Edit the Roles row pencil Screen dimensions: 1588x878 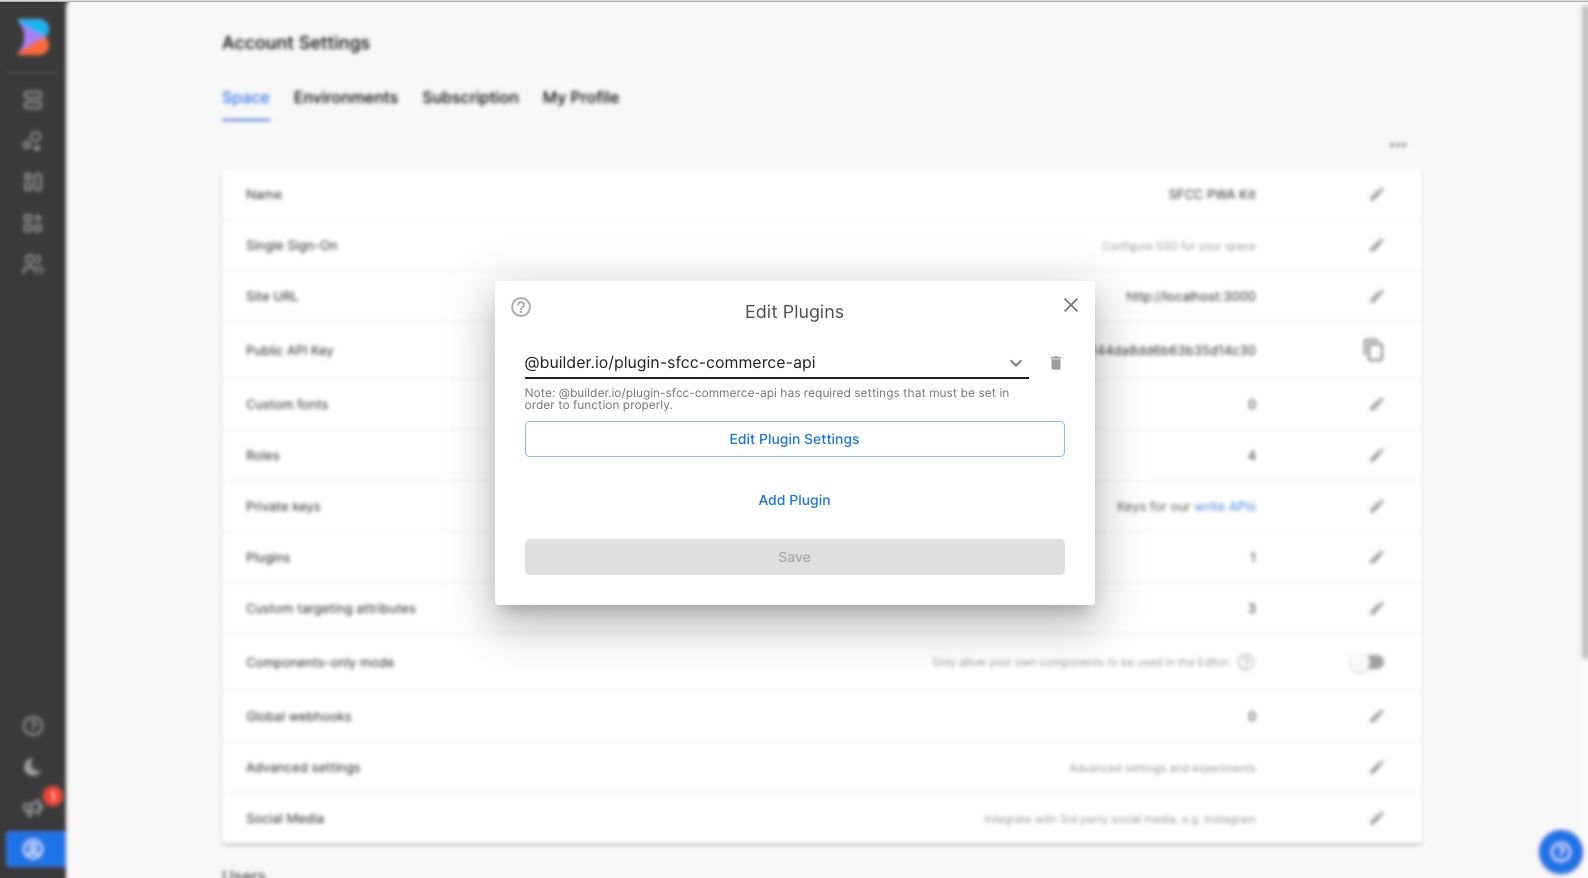click(x=1377, y=455)
